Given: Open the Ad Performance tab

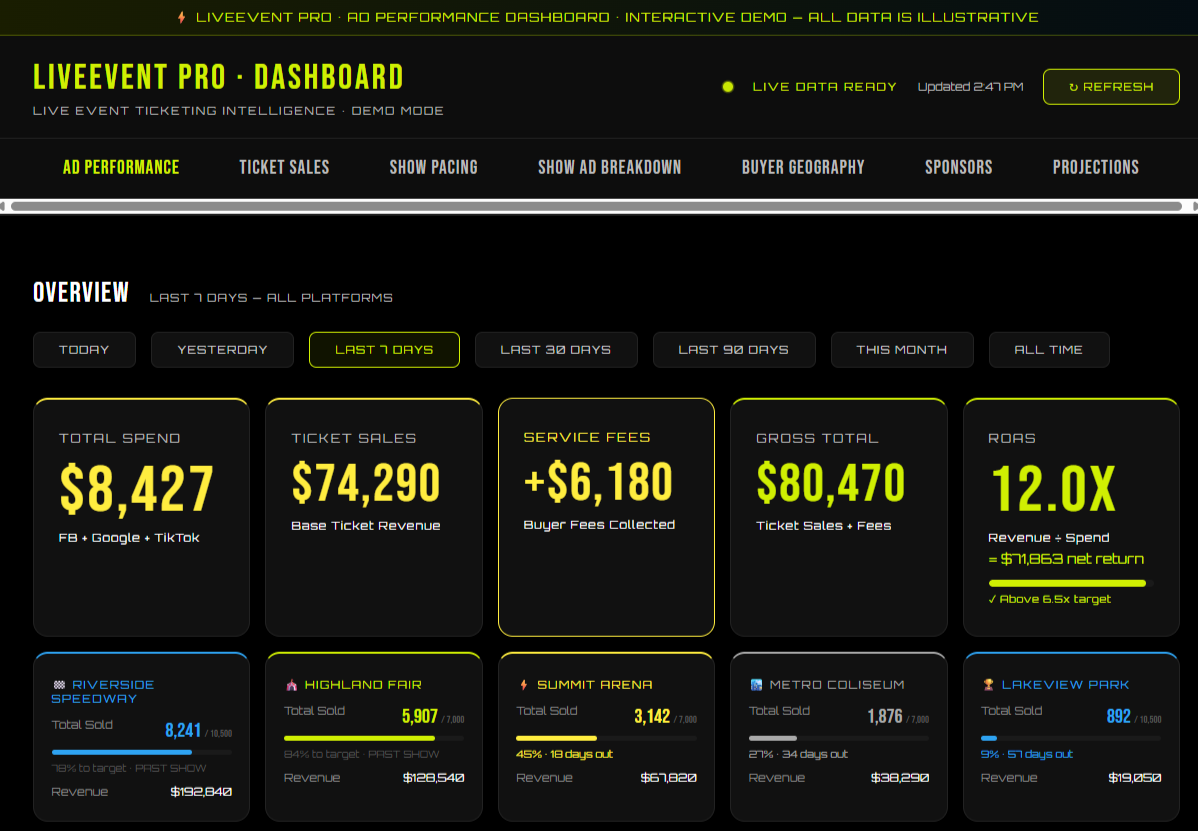Looking at the screenshot, I should 121,167.
